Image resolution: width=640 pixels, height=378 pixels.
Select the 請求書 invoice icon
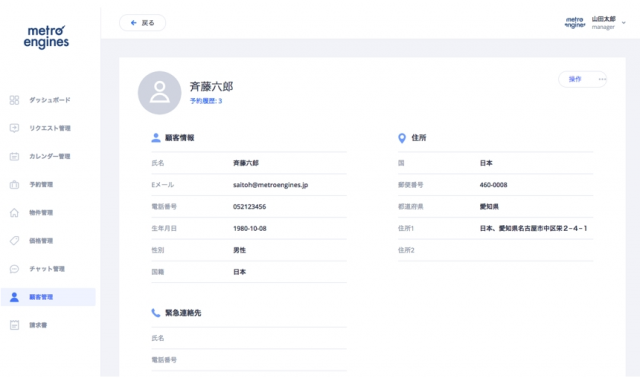tap(14, 325)
